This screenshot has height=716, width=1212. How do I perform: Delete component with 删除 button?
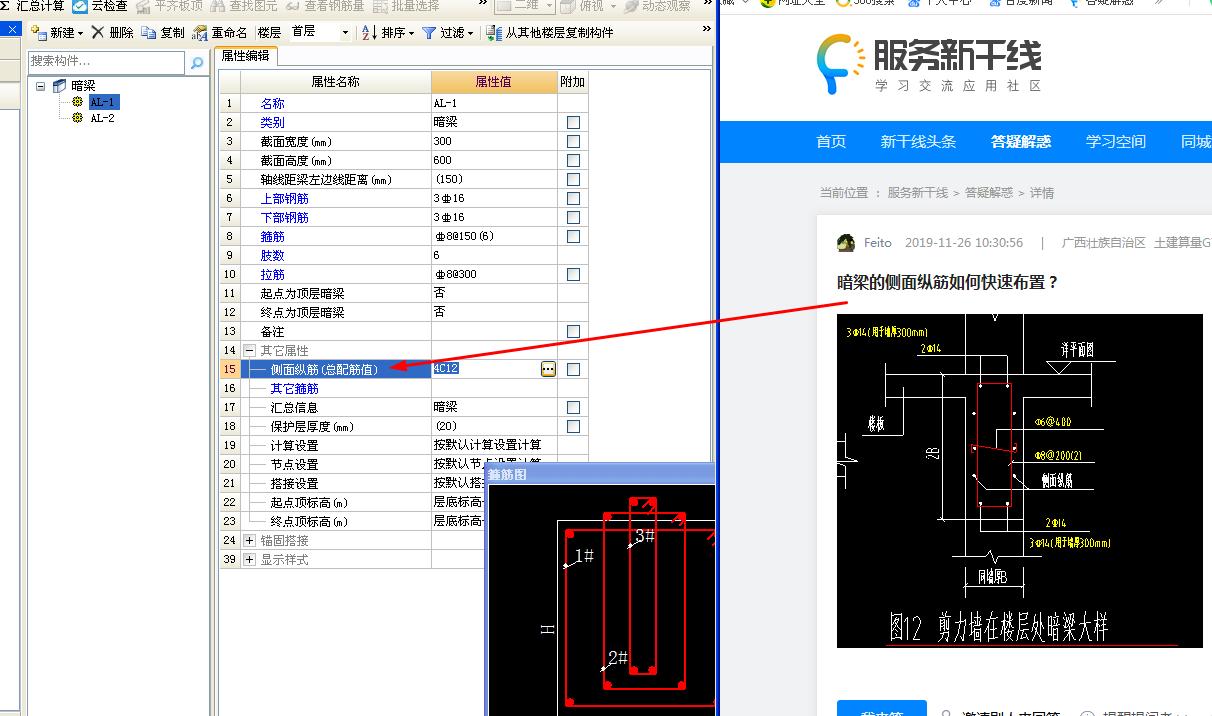tap(112, 33)
